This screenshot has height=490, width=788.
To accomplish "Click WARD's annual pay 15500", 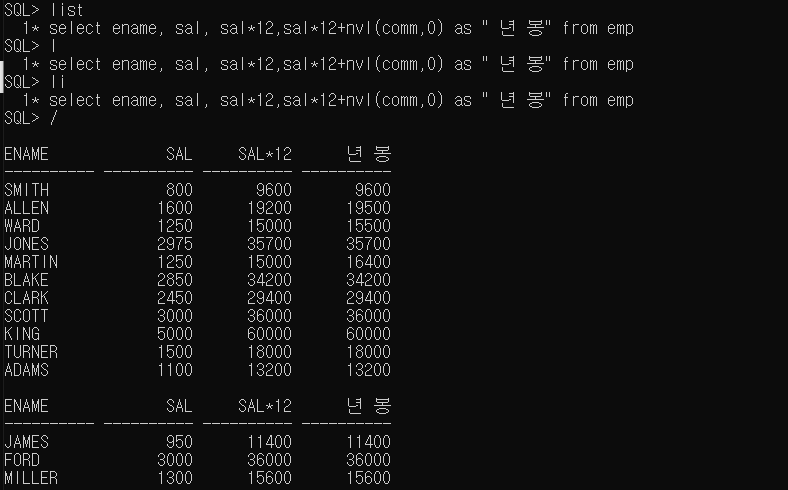I will [x=368, y=226].
